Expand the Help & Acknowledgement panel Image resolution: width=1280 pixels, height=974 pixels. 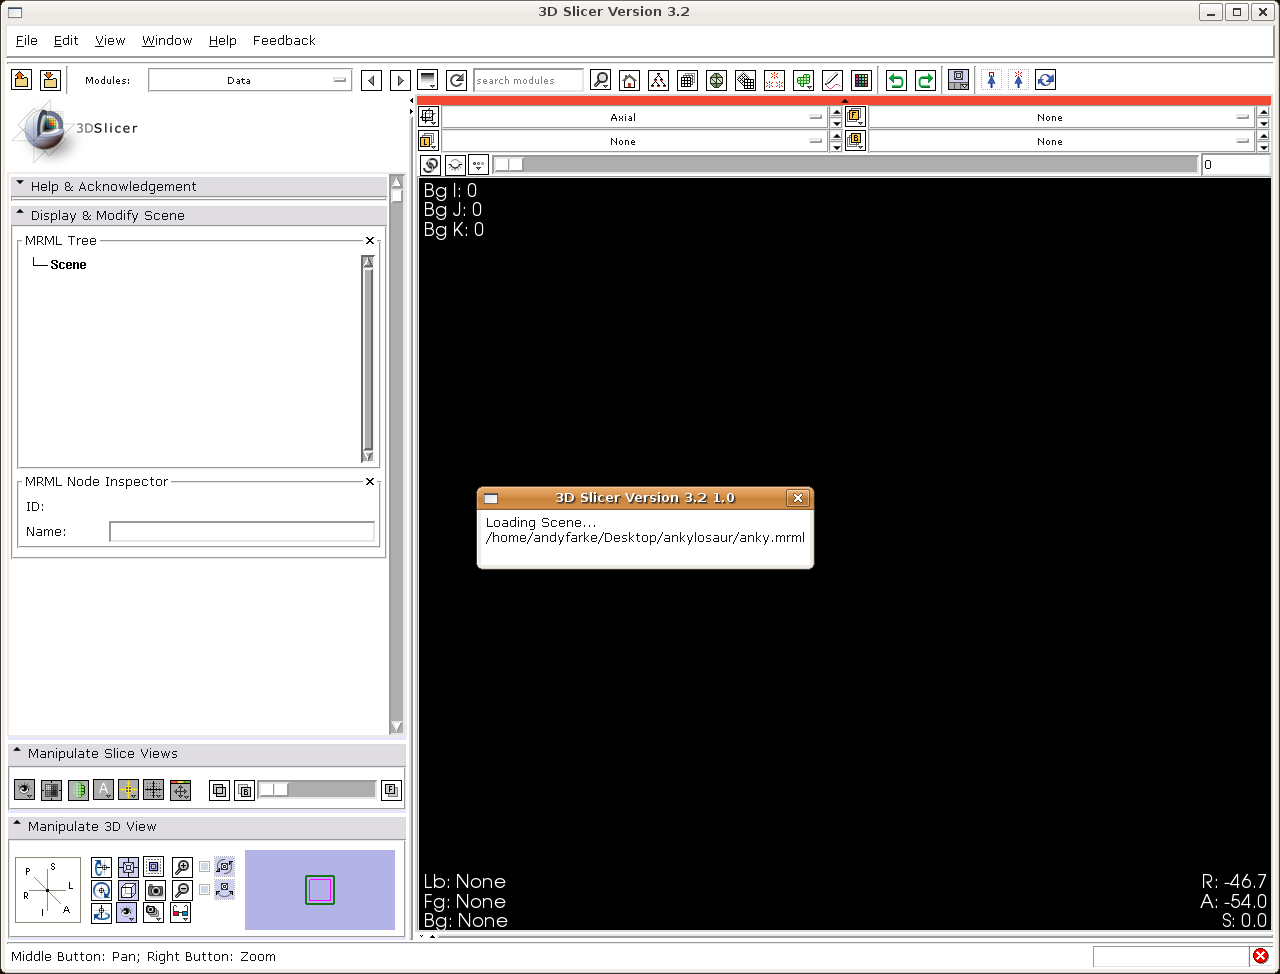pyautogui.click(x=198, y=186)
